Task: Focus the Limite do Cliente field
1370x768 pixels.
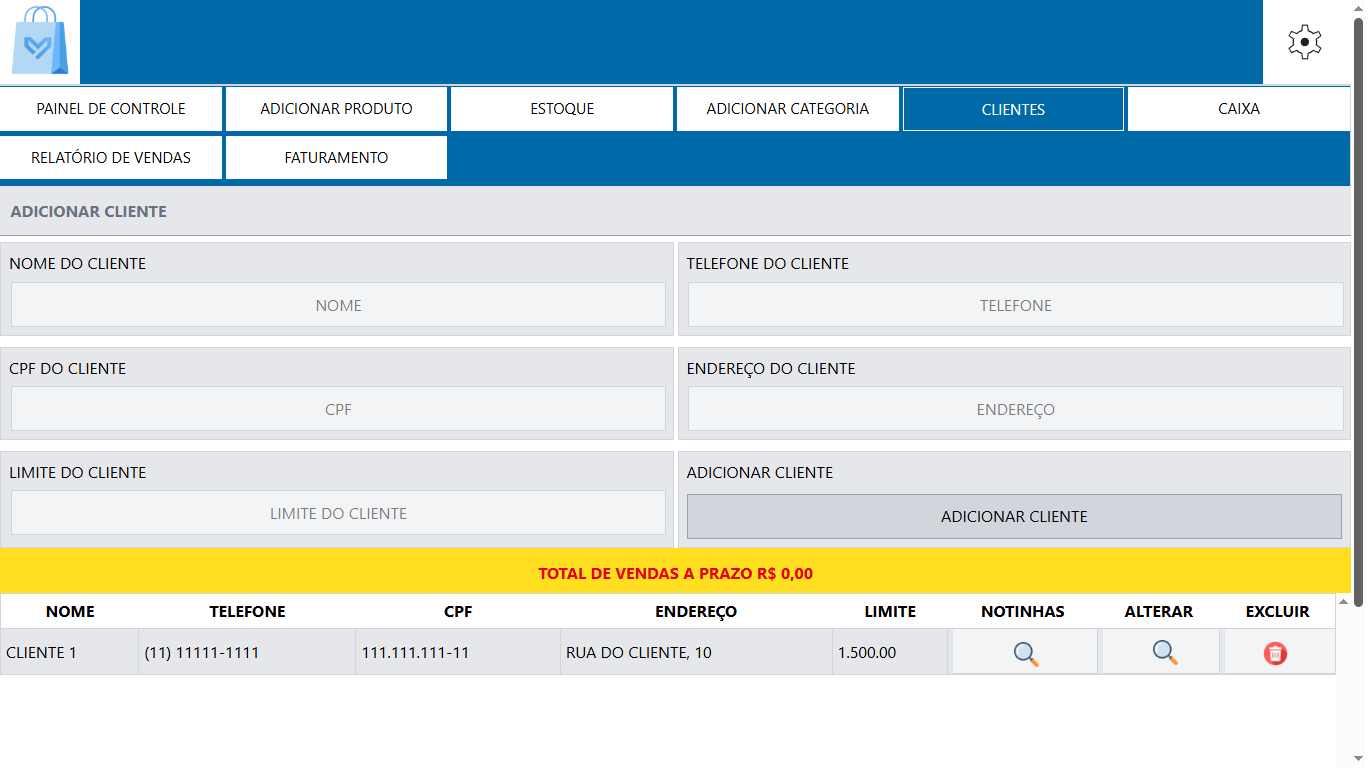Action: pyautogui.click(x=338, y=513)
